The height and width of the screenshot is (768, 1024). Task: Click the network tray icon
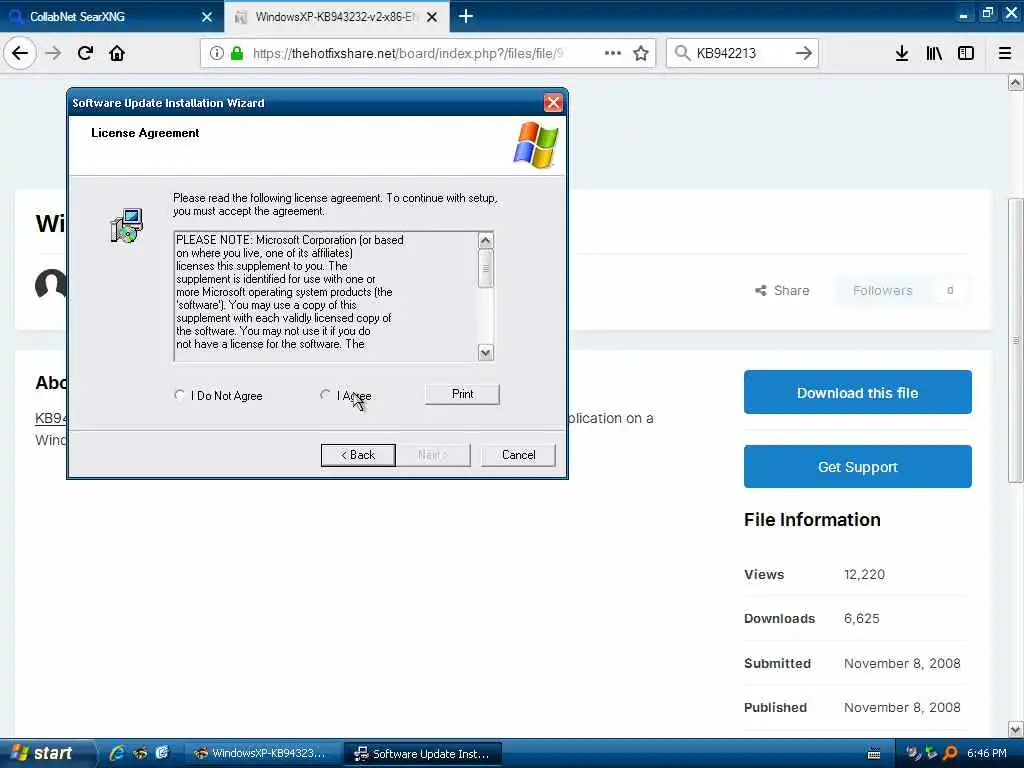[x=931, y=753]
